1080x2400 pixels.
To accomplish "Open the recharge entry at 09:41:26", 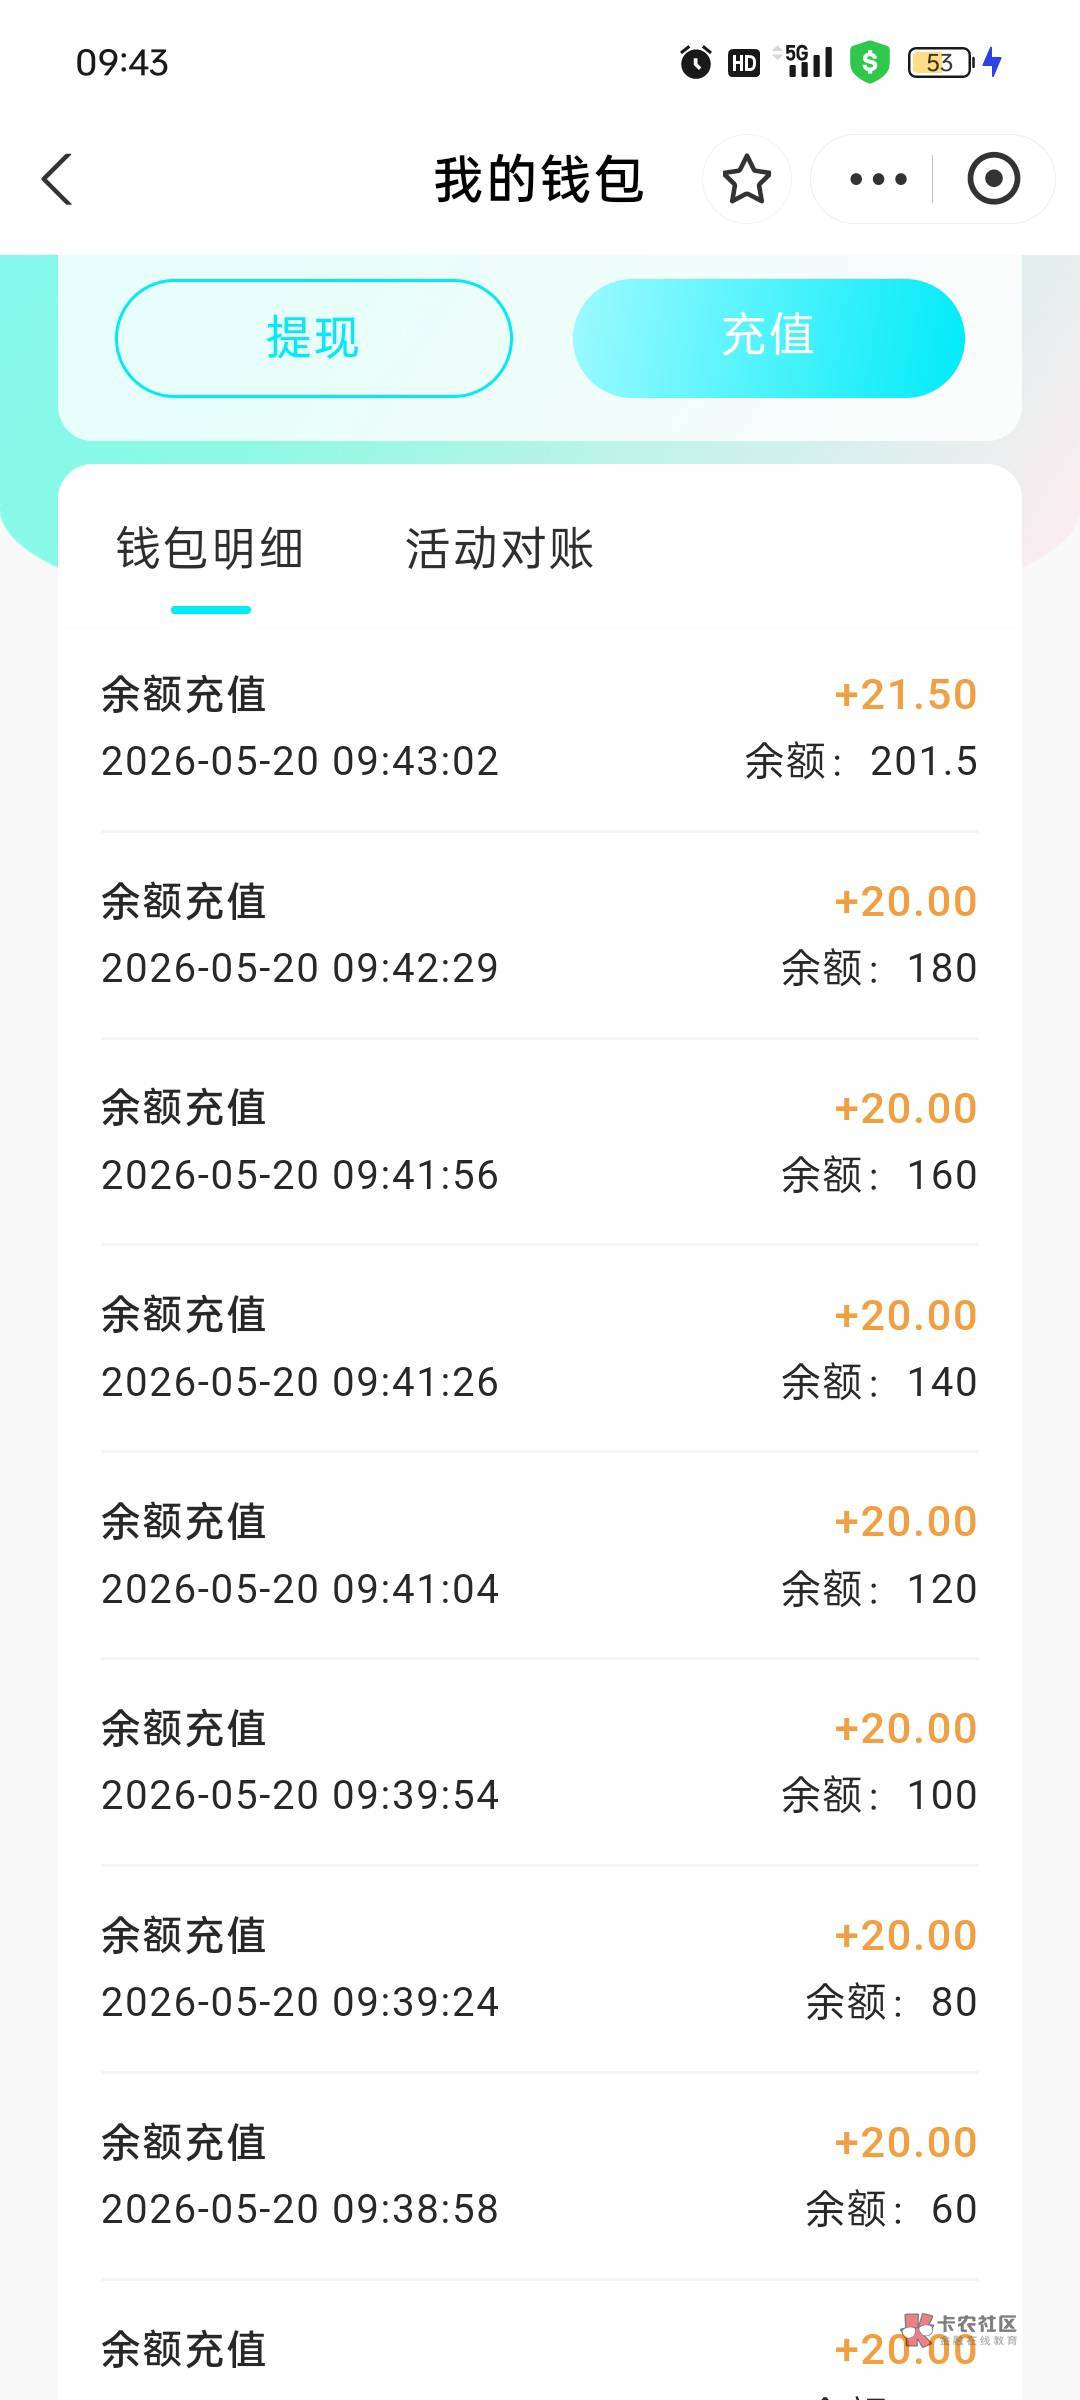I will pos(539,1349).
